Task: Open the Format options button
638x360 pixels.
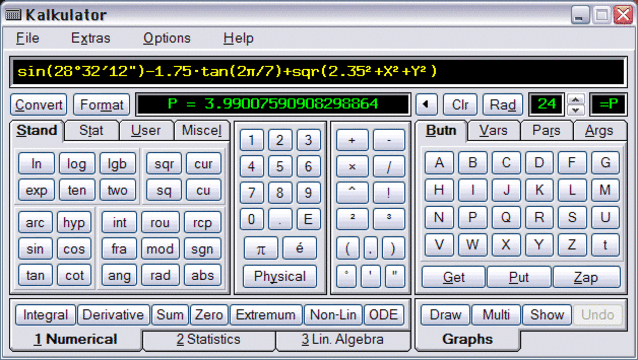Action: [102, 105]
